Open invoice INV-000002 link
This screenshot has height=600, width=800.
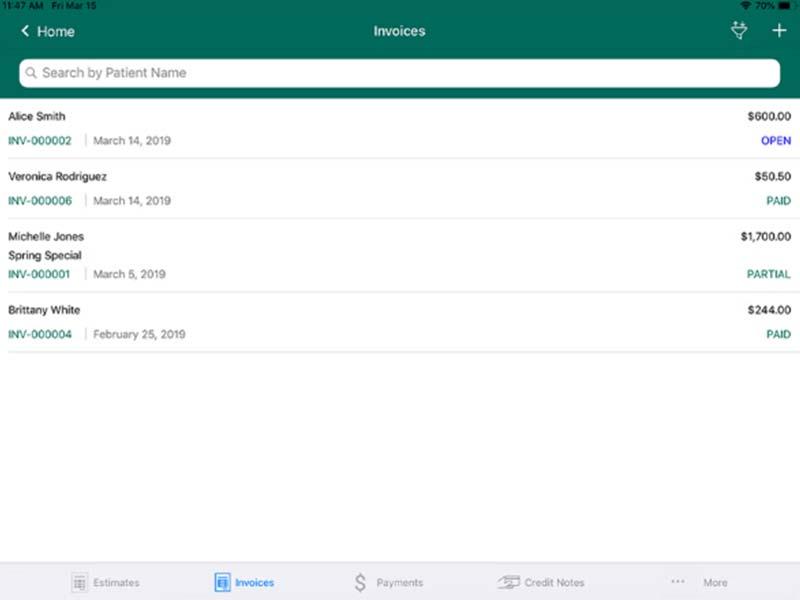(40, 141)
